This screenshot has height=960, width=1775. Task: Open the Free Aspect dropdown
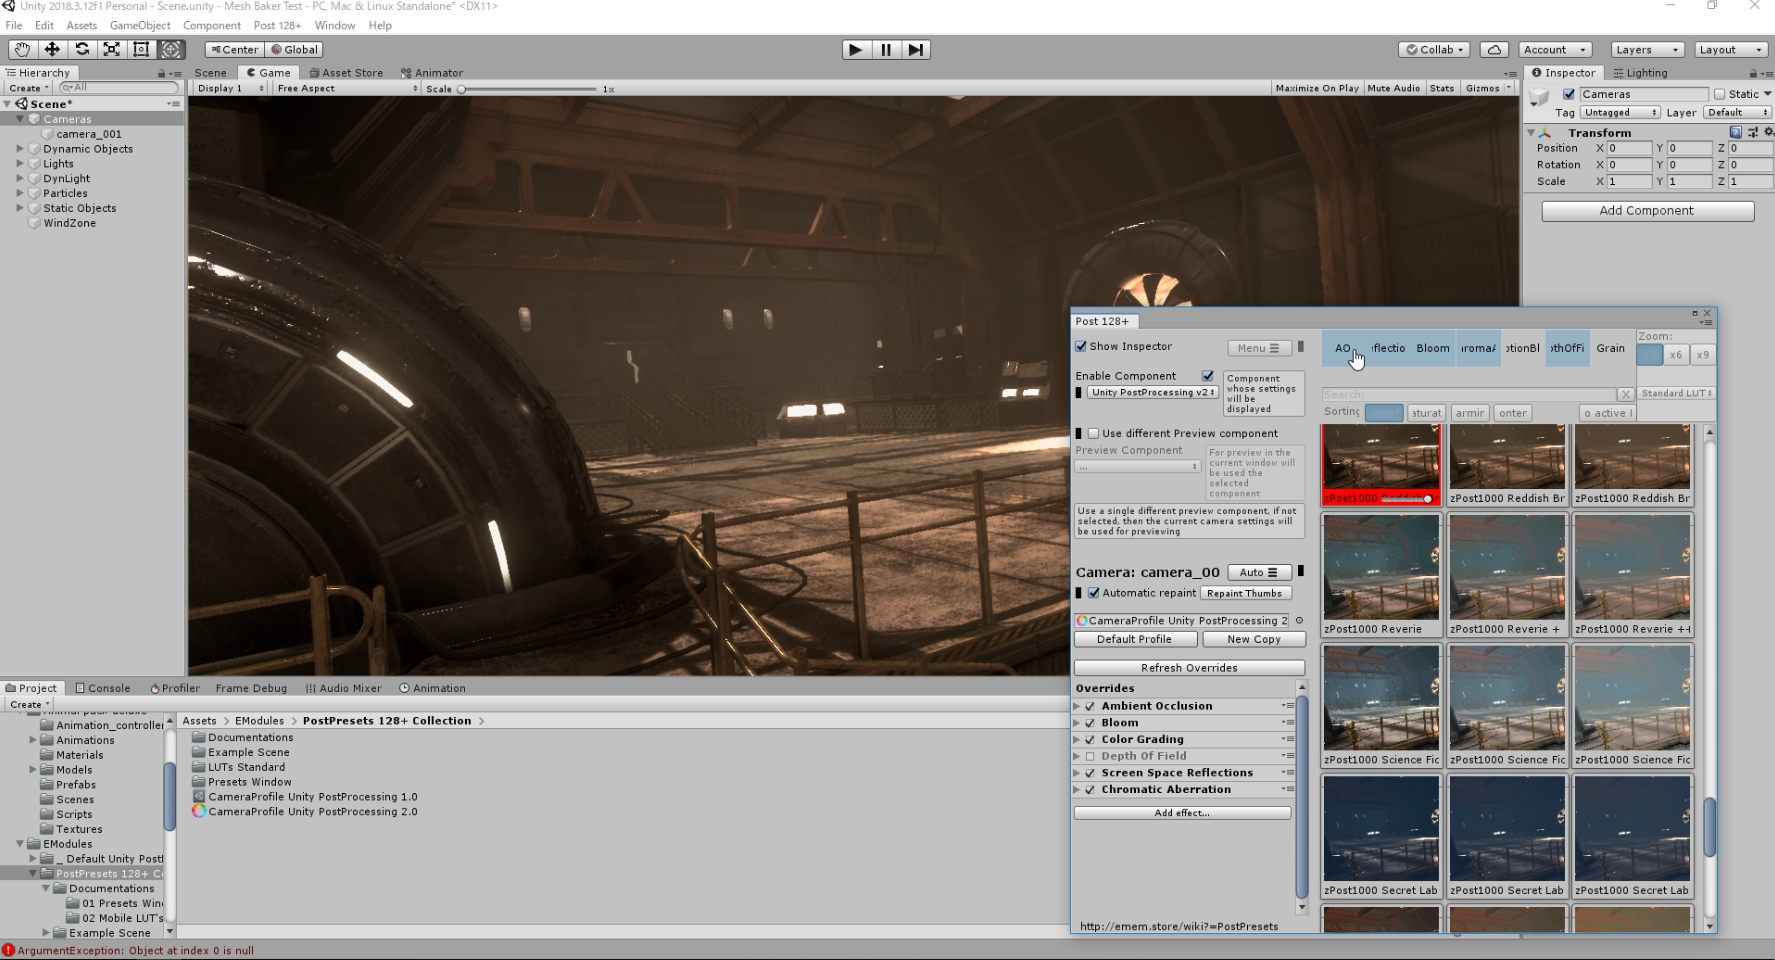point(346,88)
